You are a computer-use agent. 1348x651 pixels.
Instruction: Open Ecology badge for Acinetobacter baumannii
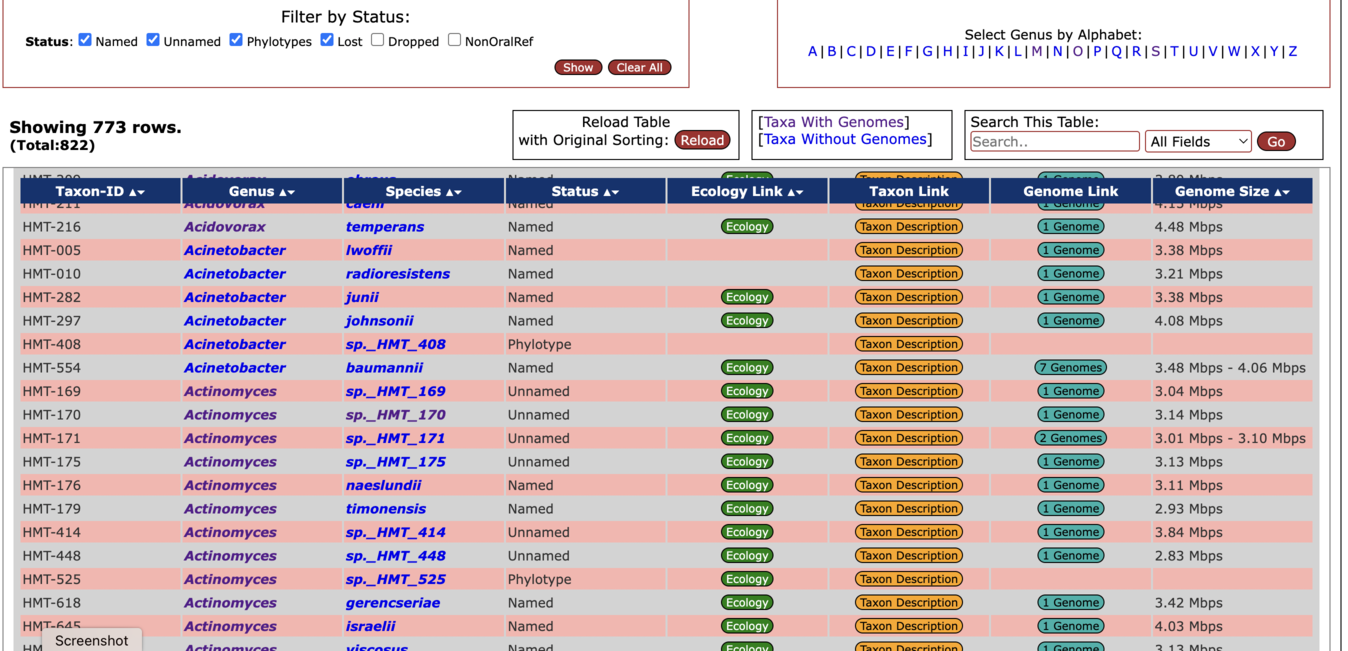point(747,368)
